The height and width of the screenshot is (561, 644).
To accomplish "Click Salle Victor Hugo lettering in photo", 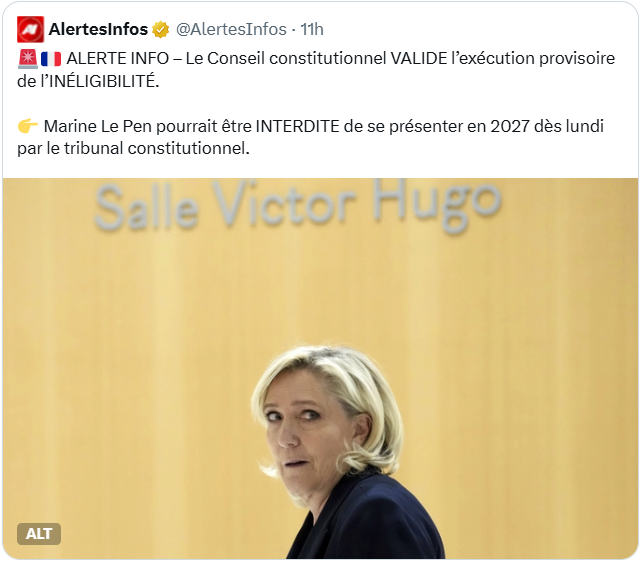I will click(298, 205).
